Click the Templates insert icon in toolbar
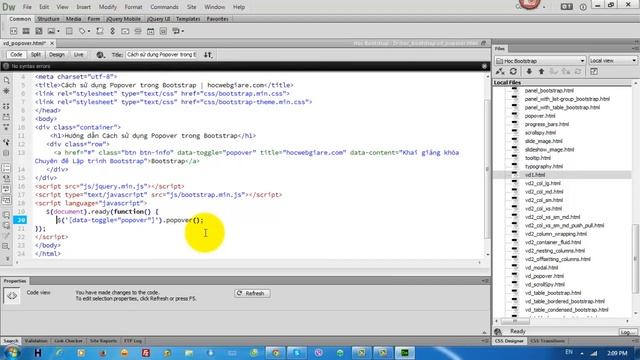Viewport: 640px width, 360px height. click(x=176, y=31)
